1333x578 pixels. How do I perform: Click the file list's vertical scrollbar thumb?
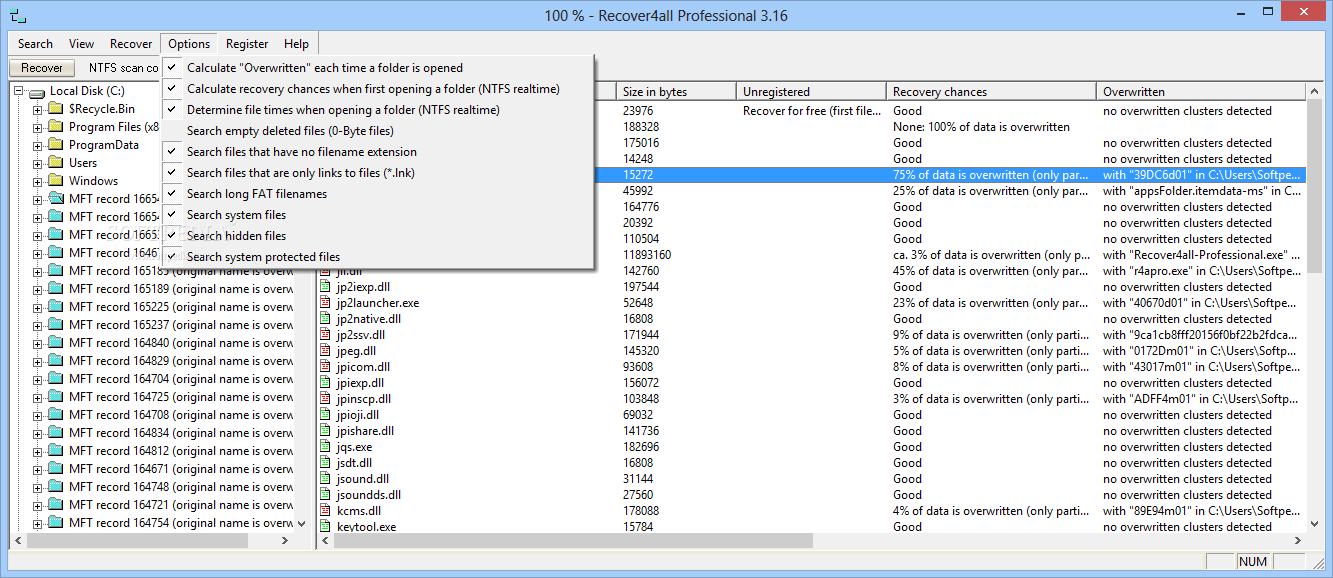click(1315, 187)
